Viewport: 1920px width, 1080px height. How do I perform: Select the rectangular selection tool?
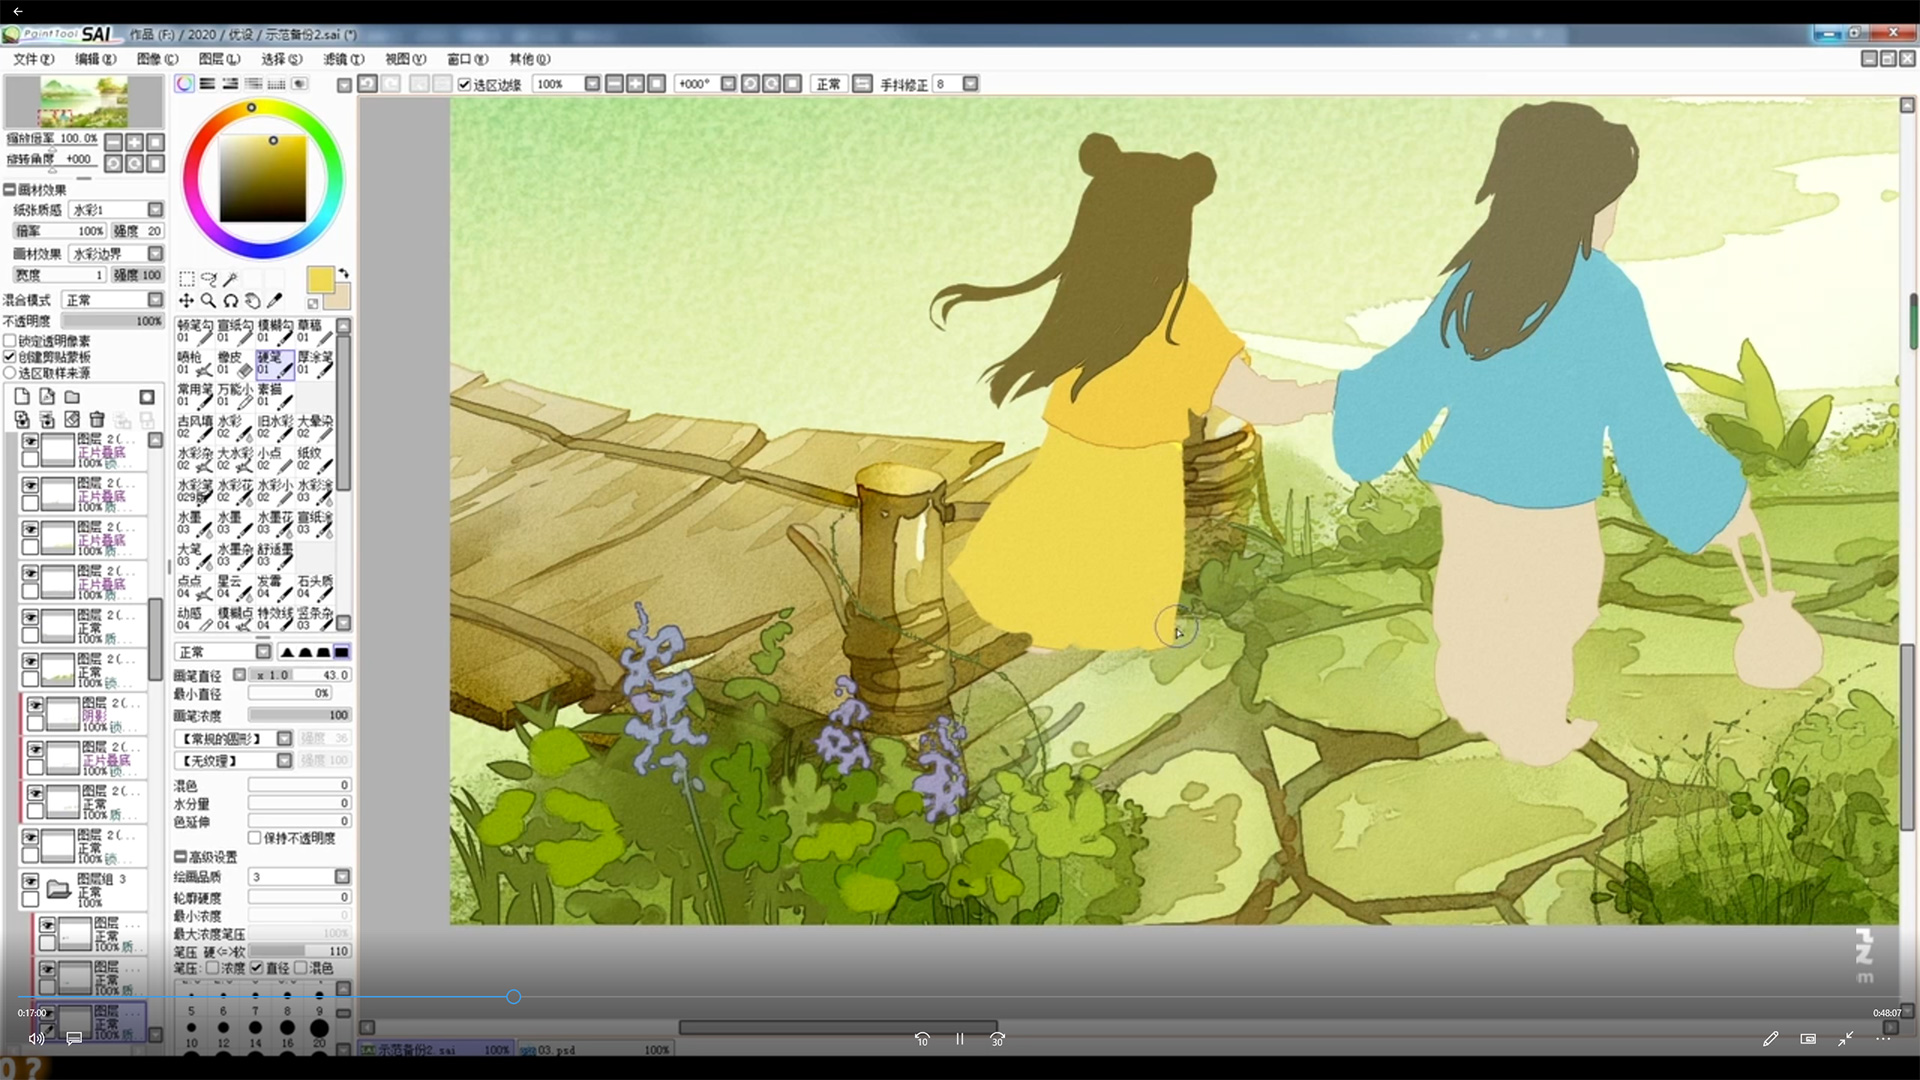(187, 279)
